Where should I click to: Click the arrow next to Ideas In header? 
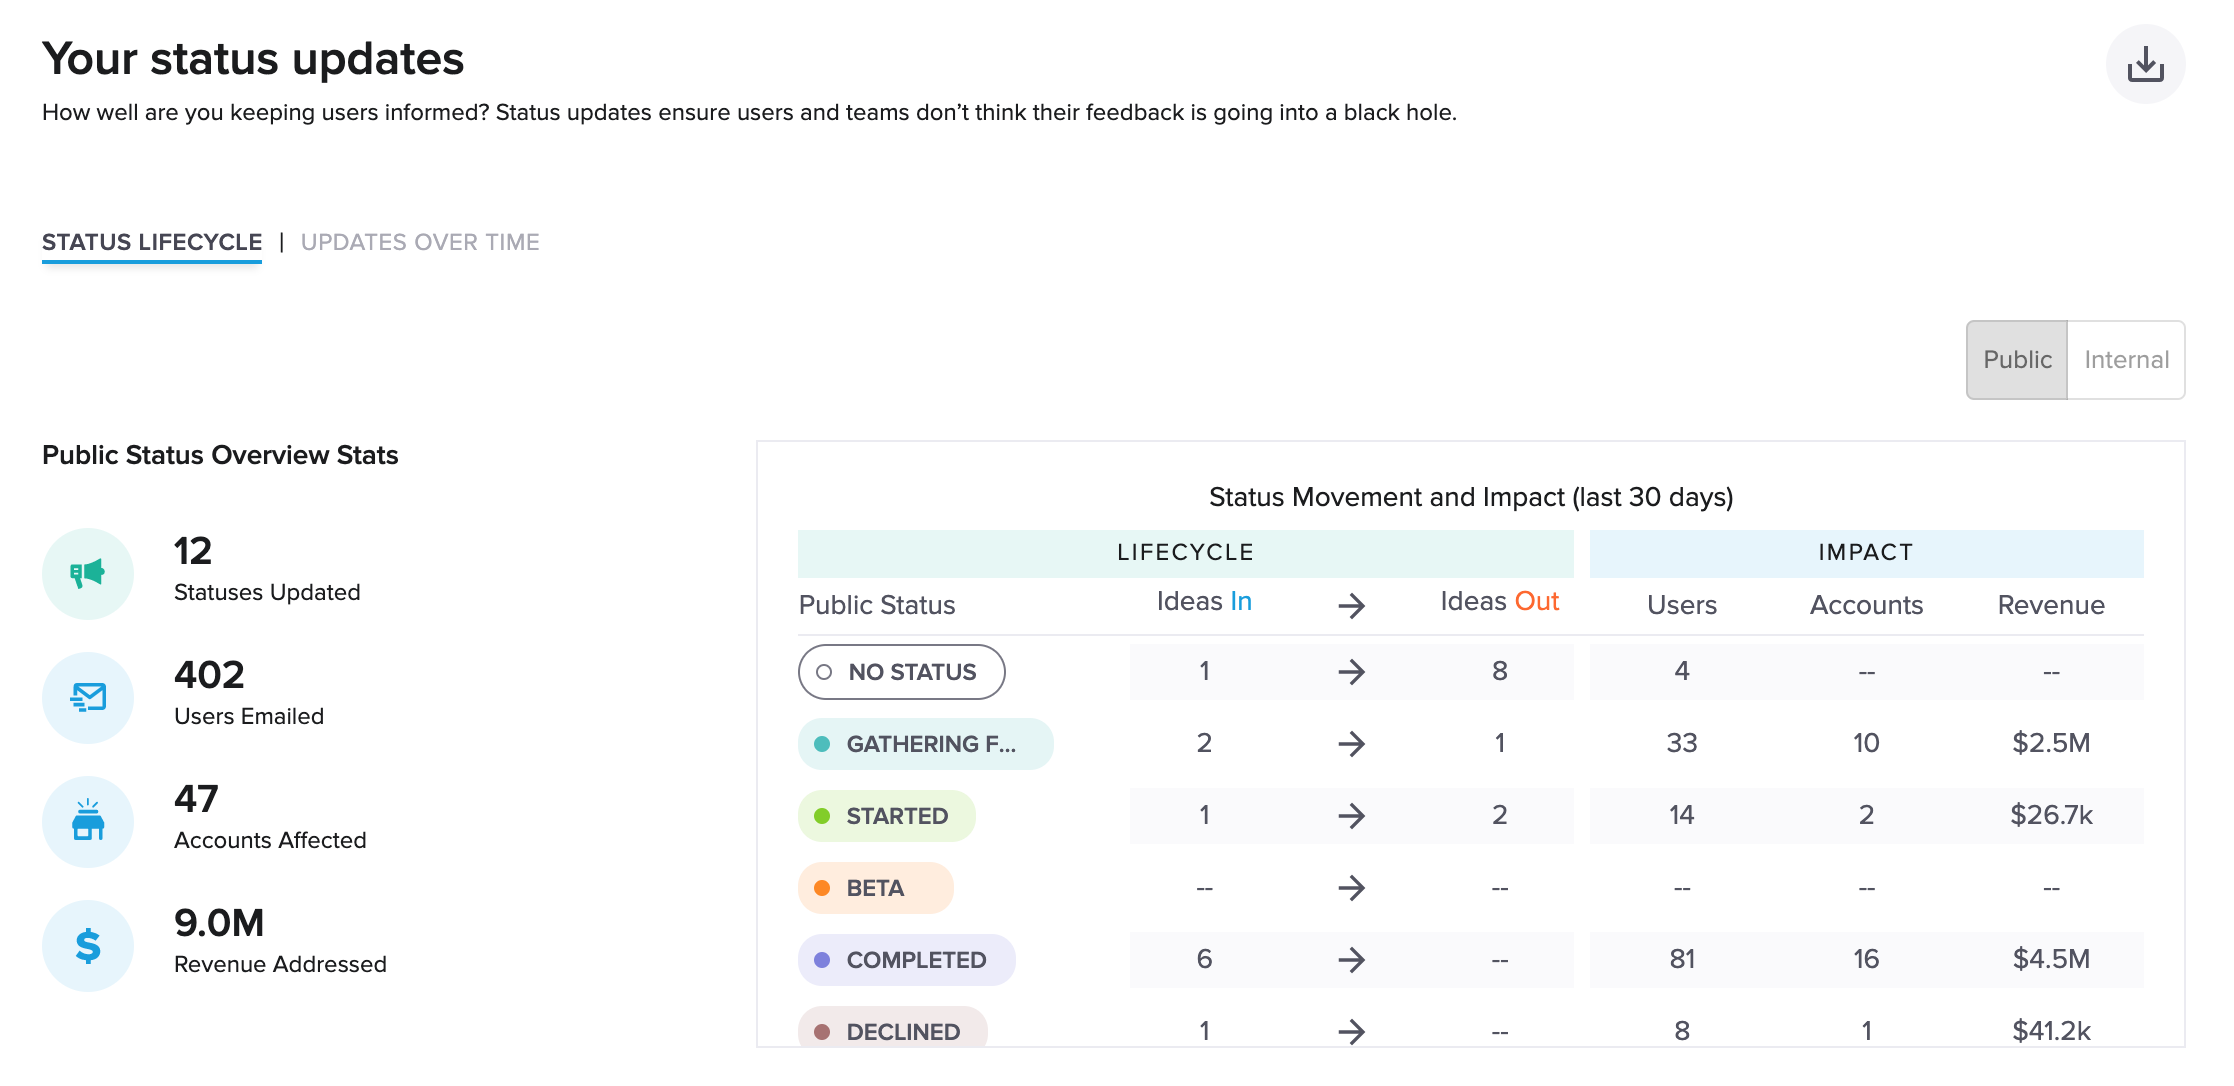click(x=1354, y=604)
